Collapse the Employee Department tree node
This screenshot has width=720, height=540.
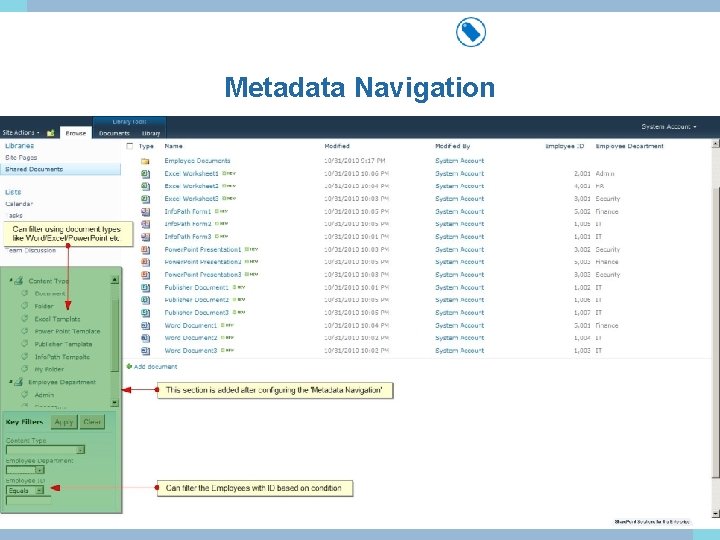pos(11,381)
